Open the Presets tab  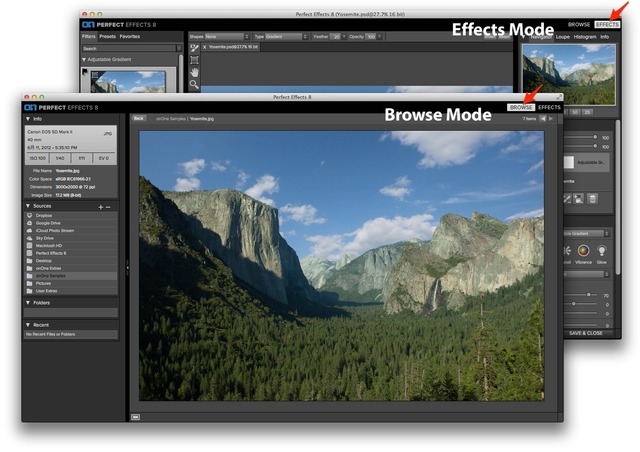[107, 36]
